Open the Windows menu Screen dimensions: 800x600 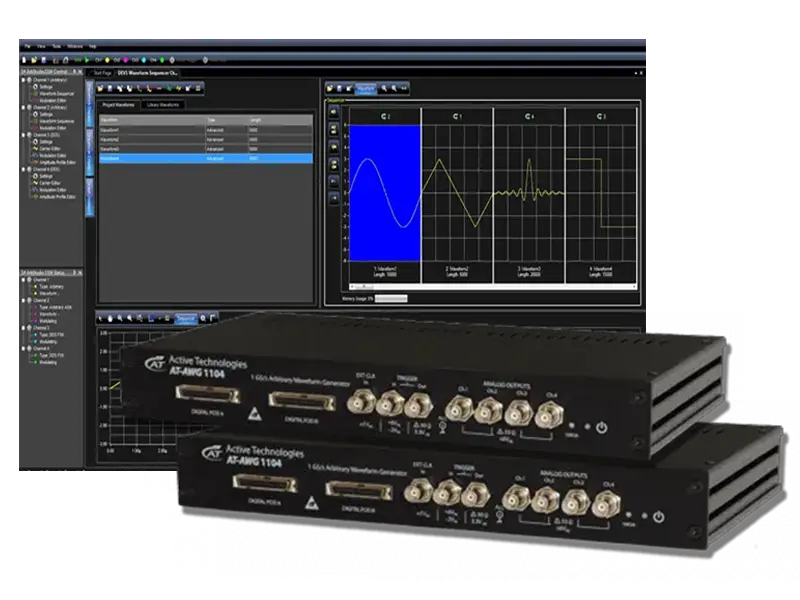point(75,46)
